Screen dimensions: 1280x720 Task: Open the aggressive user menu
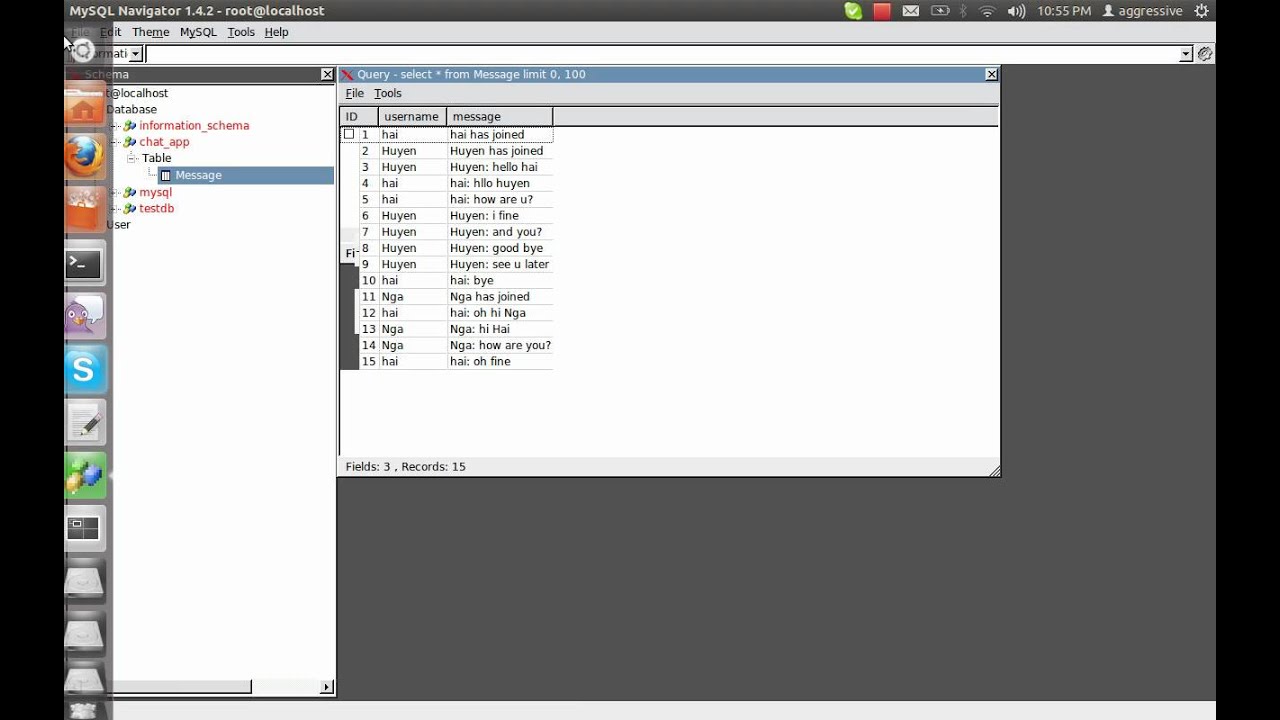[1142, 11]
